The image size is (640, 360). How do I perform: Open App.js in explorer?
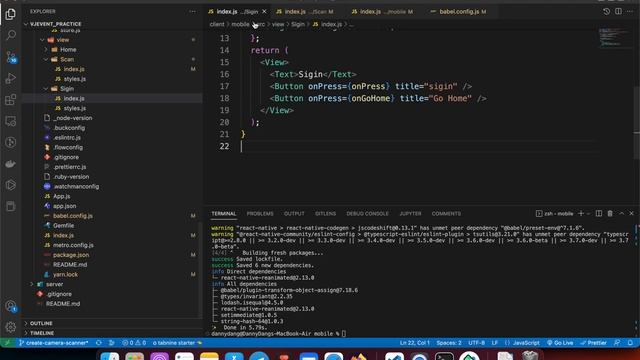(x=61, y=196)
